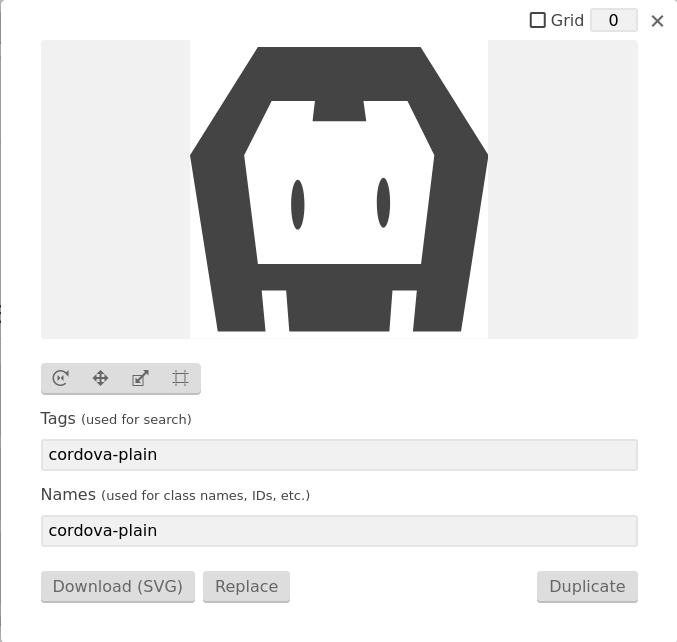Select the Move tool with four arrows
This screenshot has width=677, height=642.
tap(101, 378)
